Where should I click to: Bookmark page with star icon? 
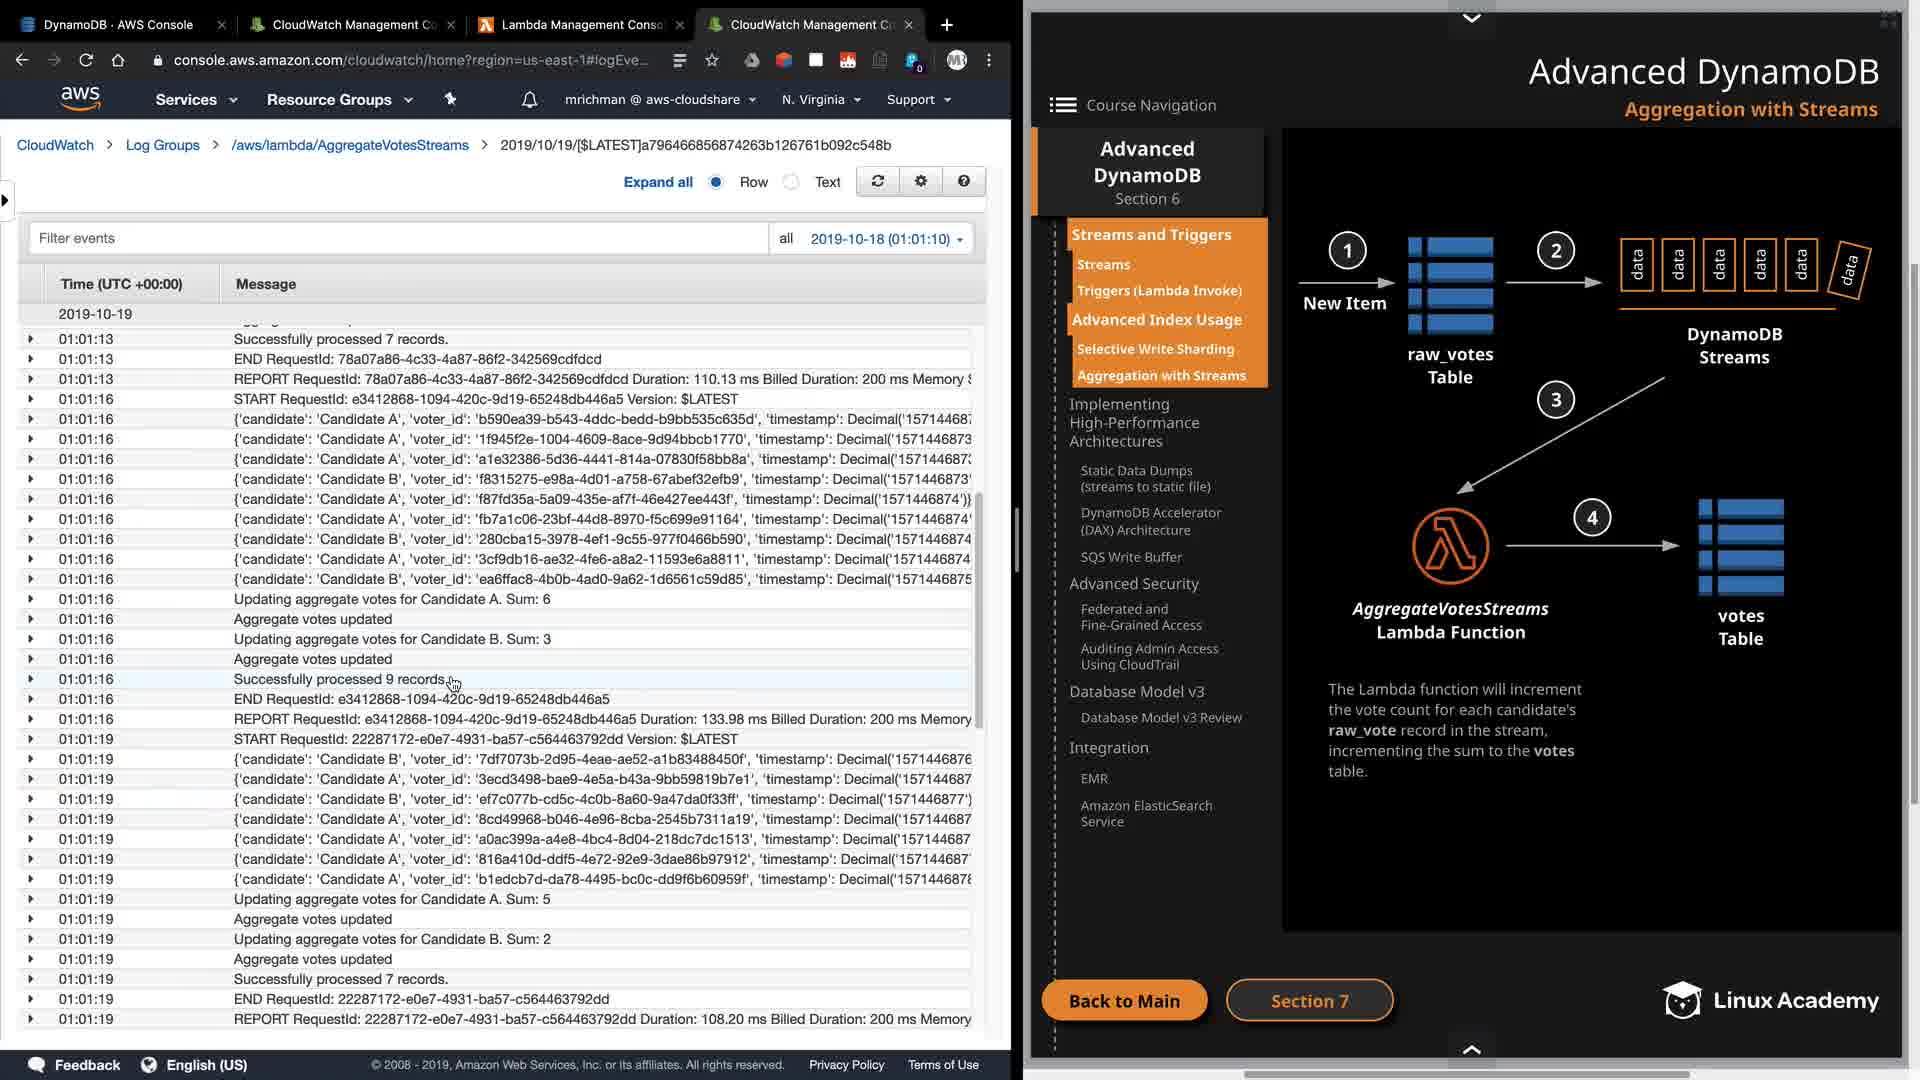point(712,60)
